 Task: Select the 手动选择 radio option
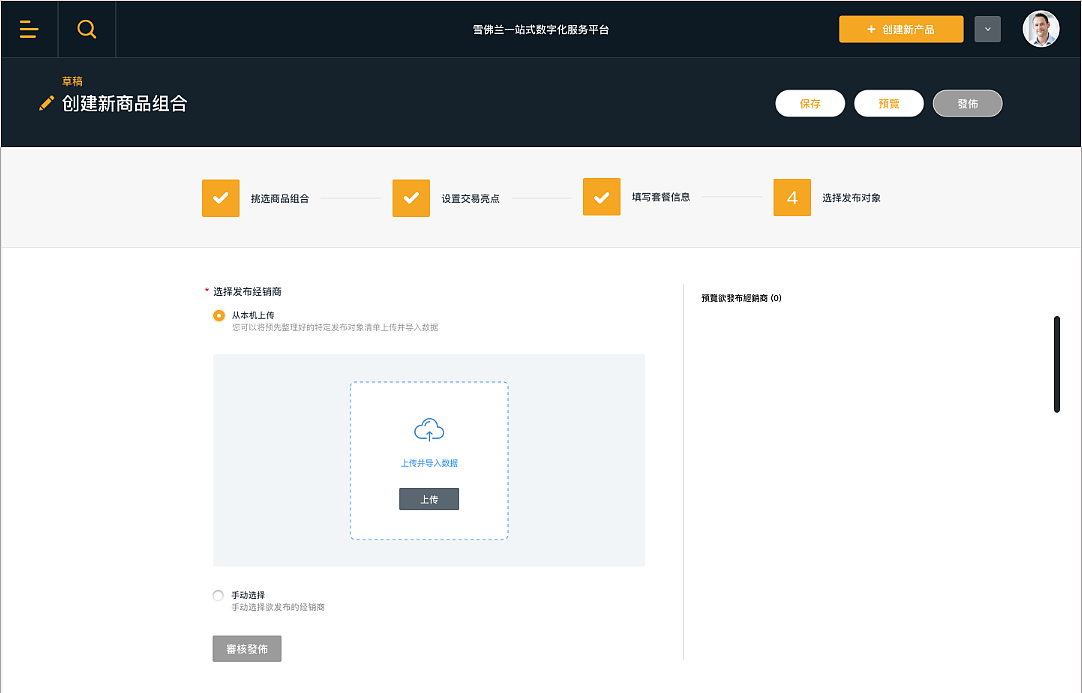[x=217, y=595]
